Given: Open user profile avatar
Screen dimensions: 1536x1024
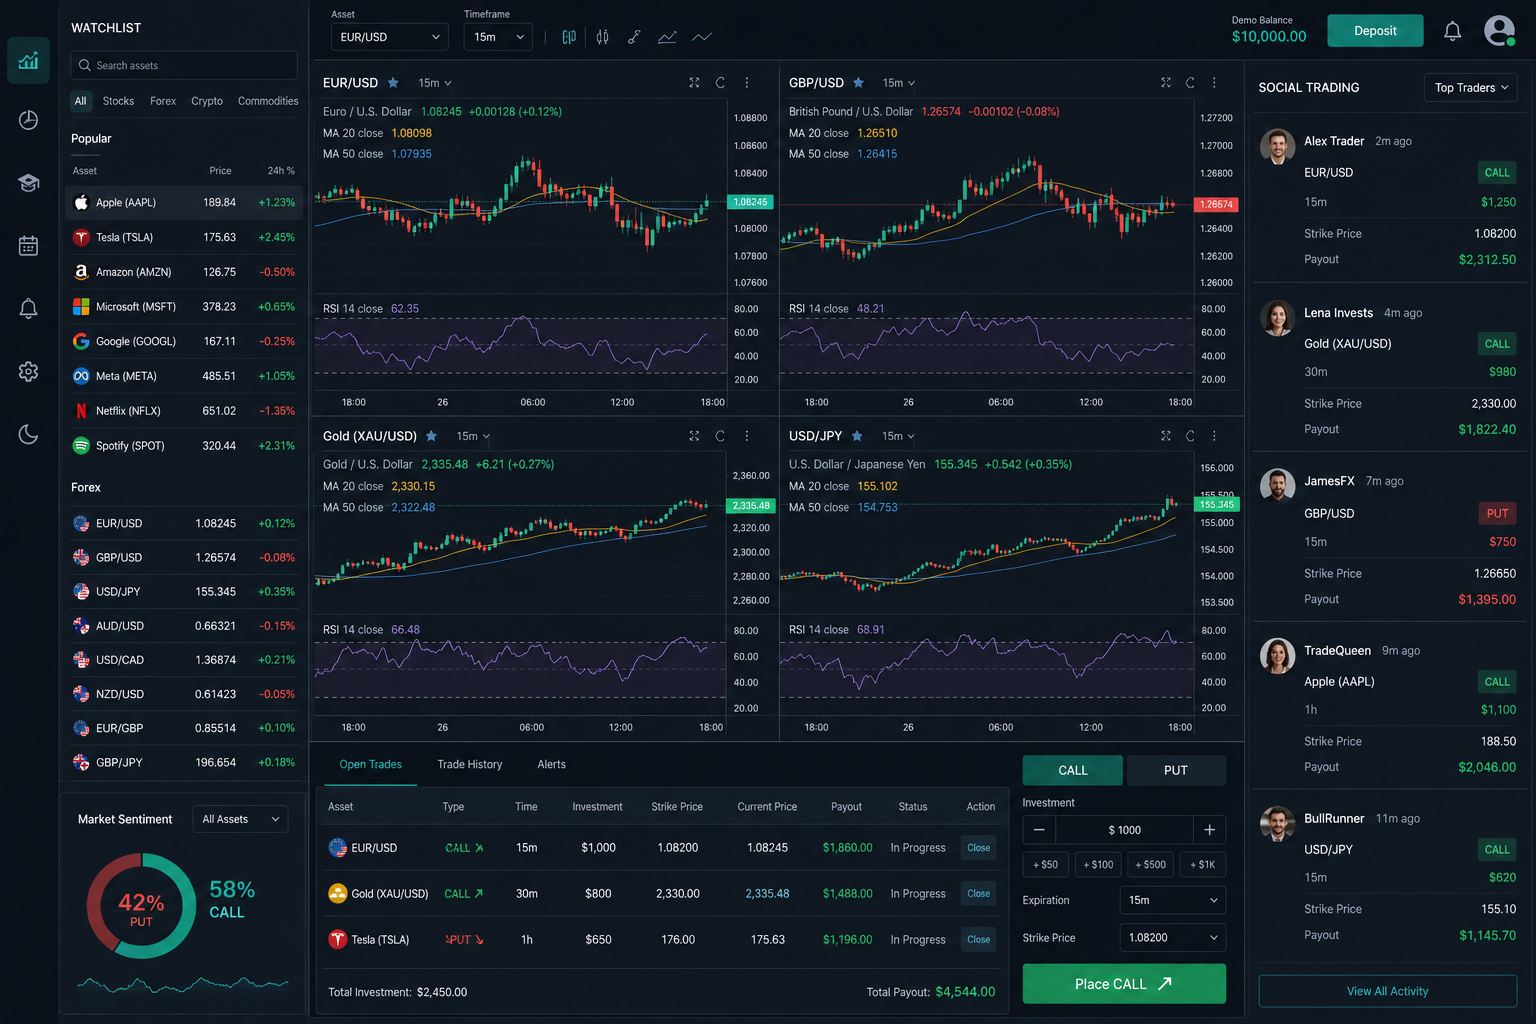Looking at the screenshot, I should click(x=1499, y=31).
